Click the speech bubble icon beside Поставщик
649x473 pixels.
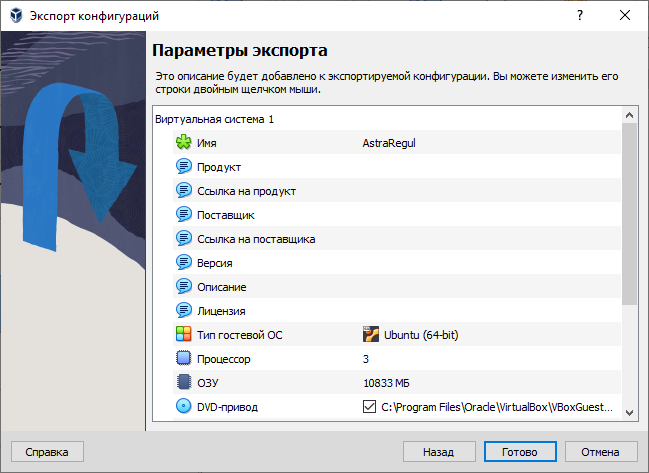pos(184,215)
